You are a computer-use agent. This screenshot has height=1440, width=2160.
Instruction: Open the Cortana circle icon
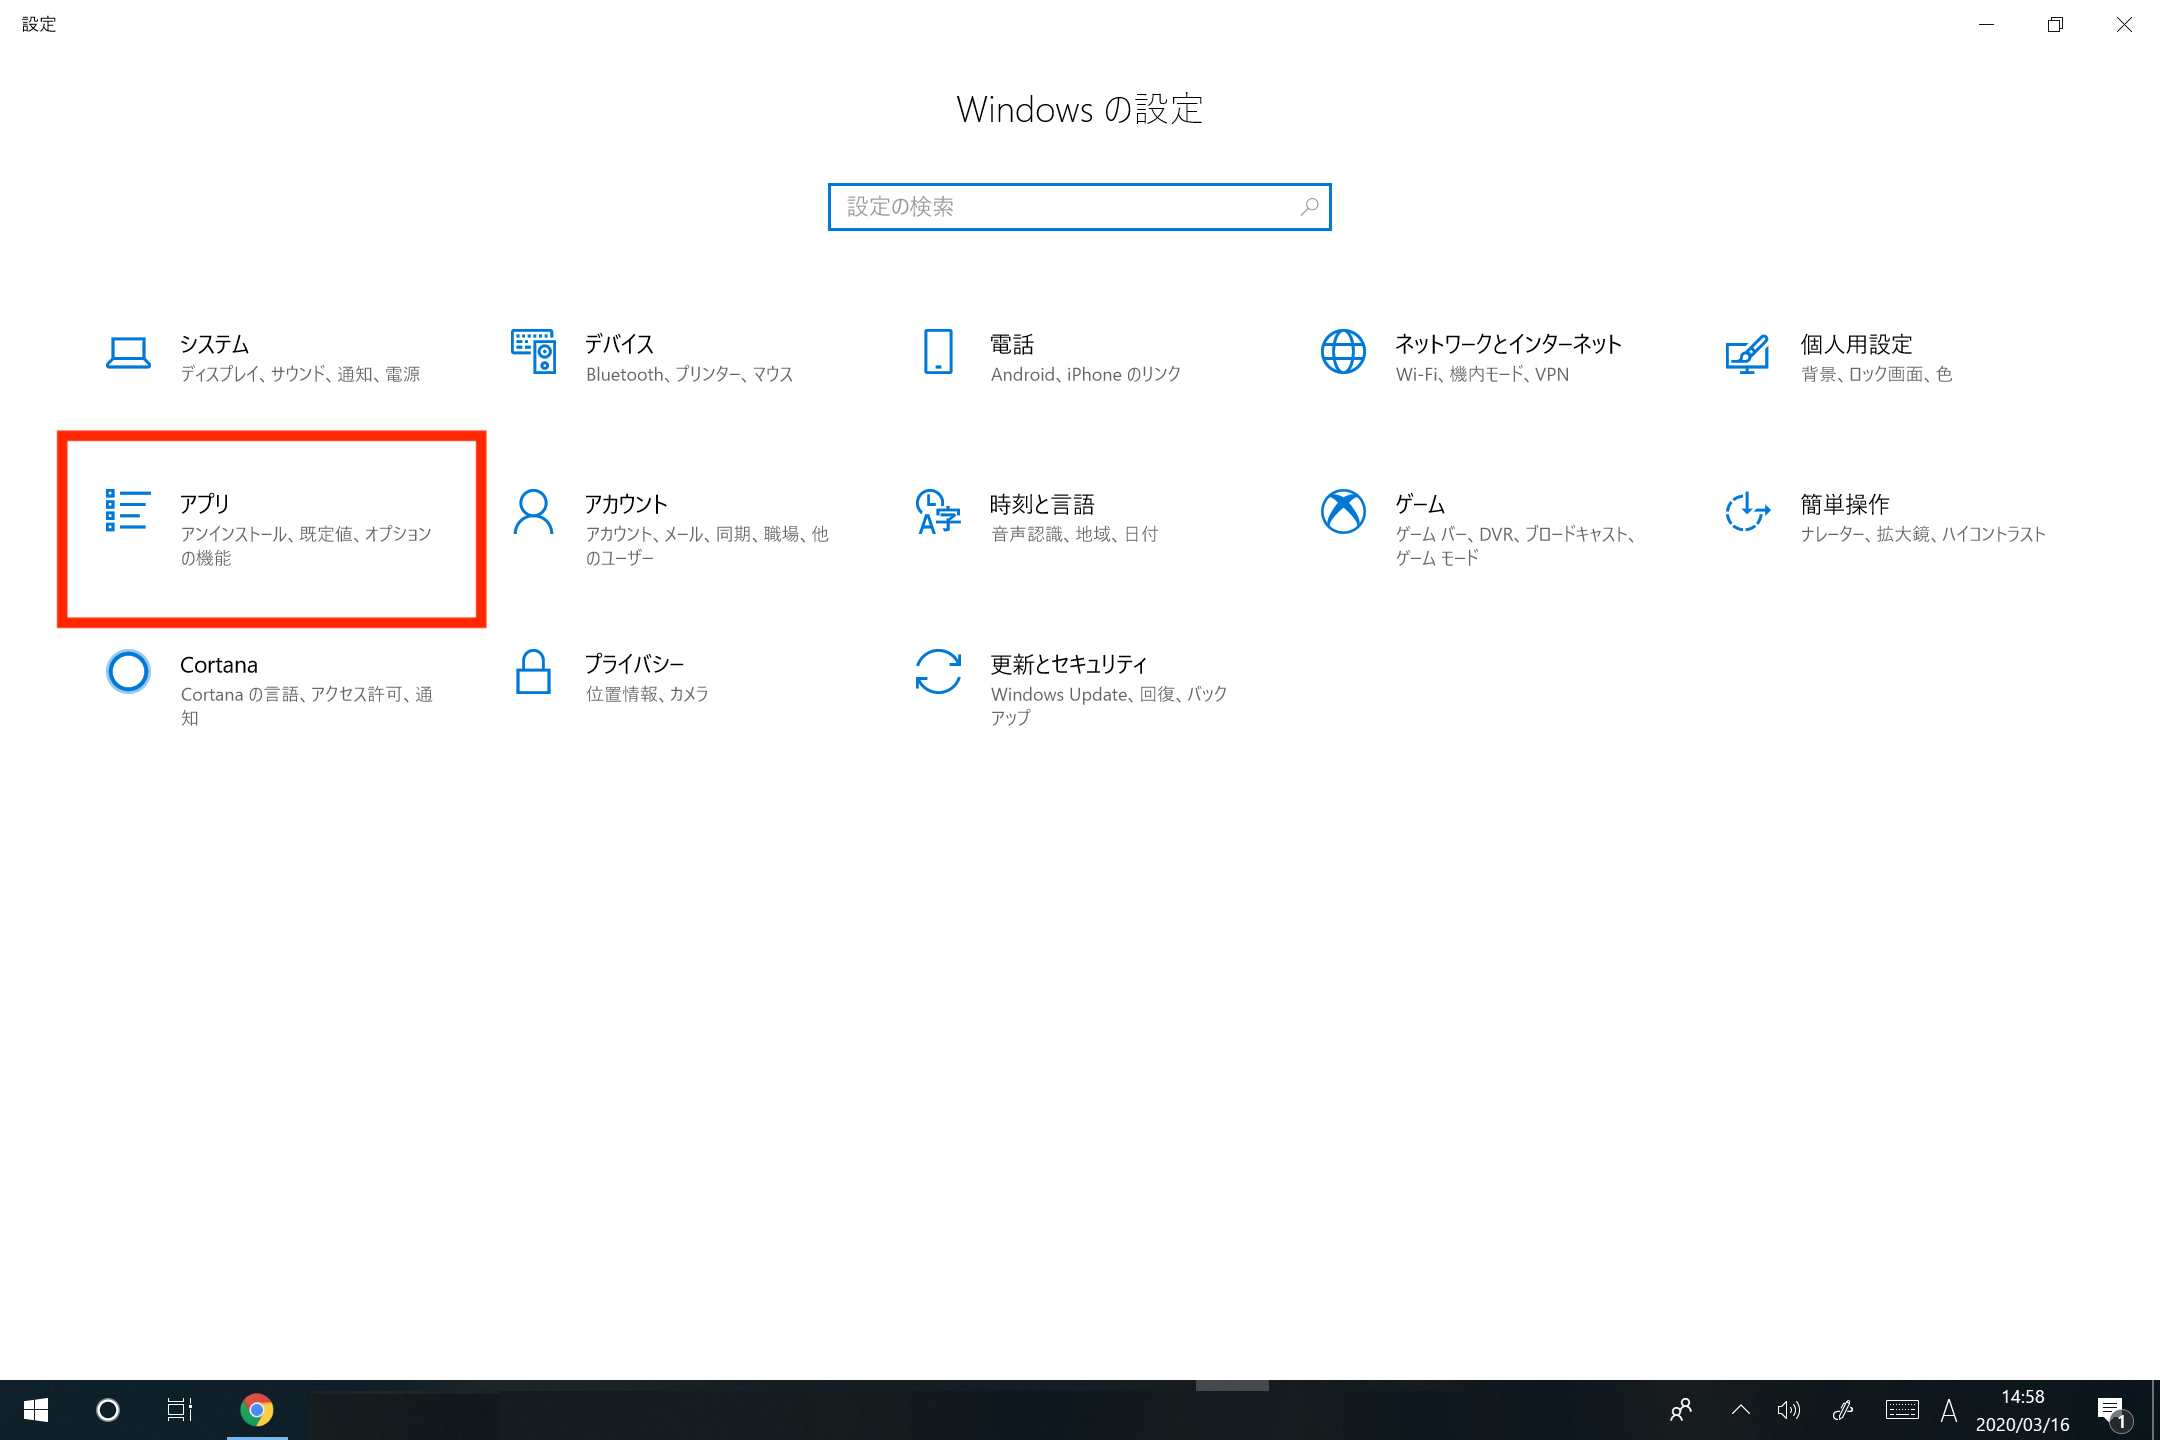tap(128, 672)
